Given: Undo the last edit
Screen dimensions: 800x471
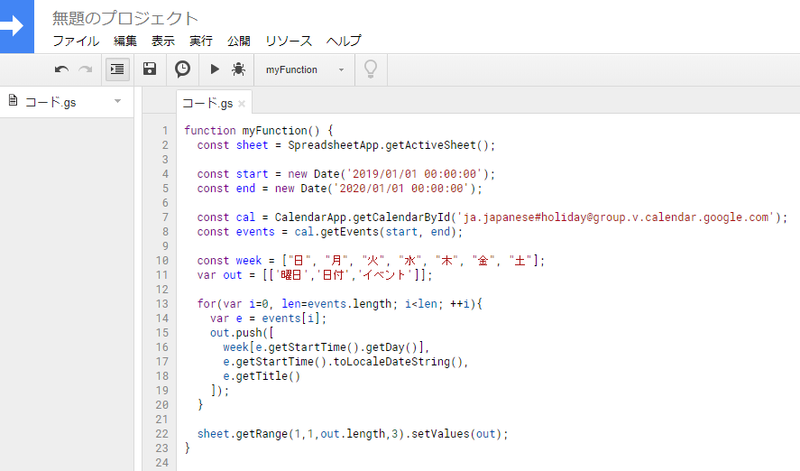Looking at the screenshot, I should click(x=61, y=69).
